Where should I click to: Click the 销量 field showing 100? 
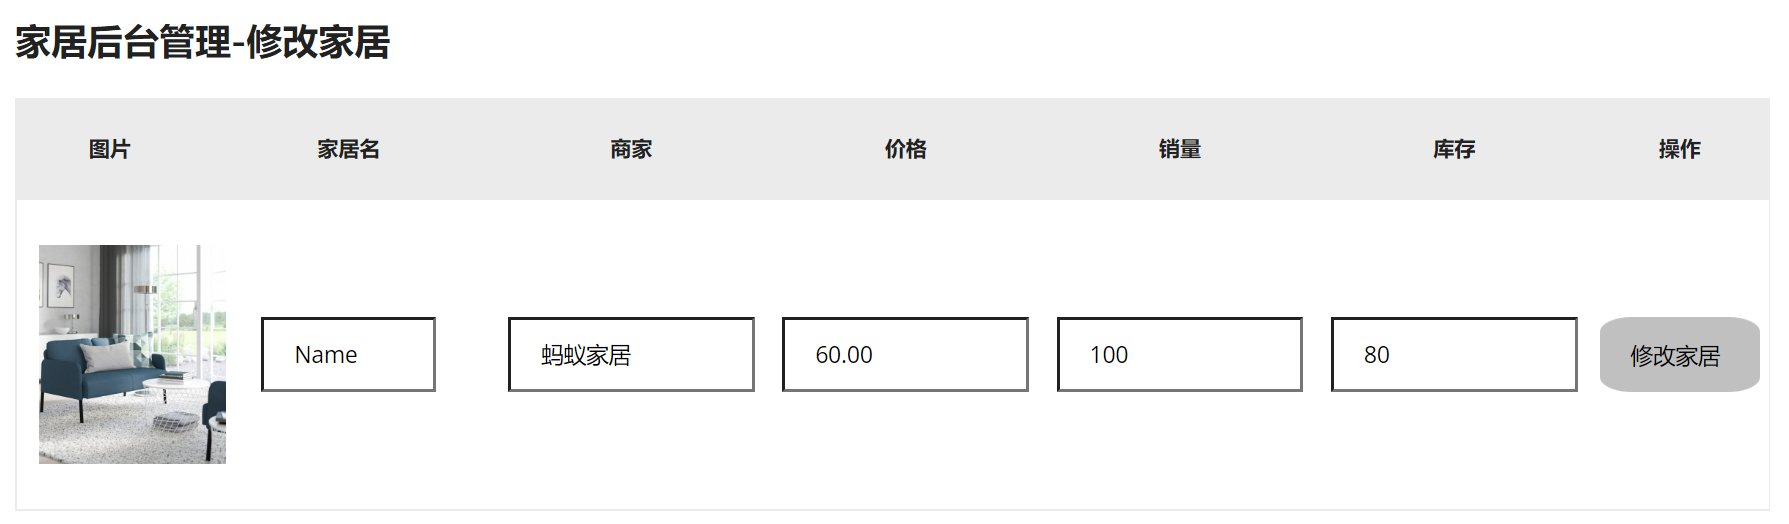(x=1179, y=355)
